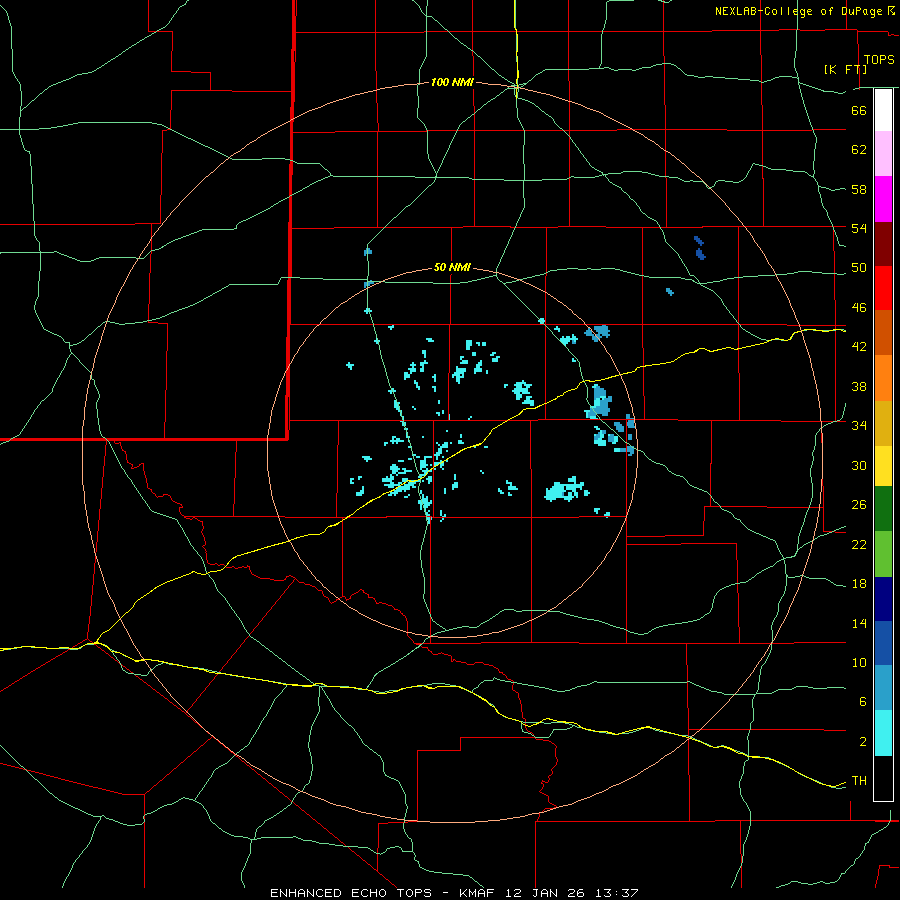
Task: Click the "62" scale value
Action: point(859,150)
